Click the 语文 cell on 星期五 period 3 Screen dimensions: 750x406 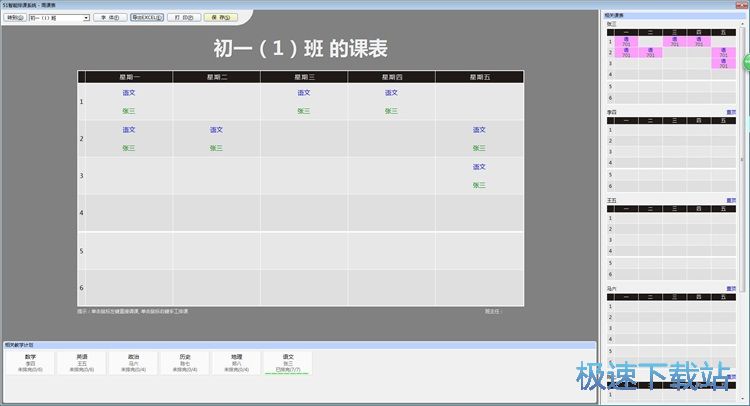pyautogui.click(x=479, y=176)
